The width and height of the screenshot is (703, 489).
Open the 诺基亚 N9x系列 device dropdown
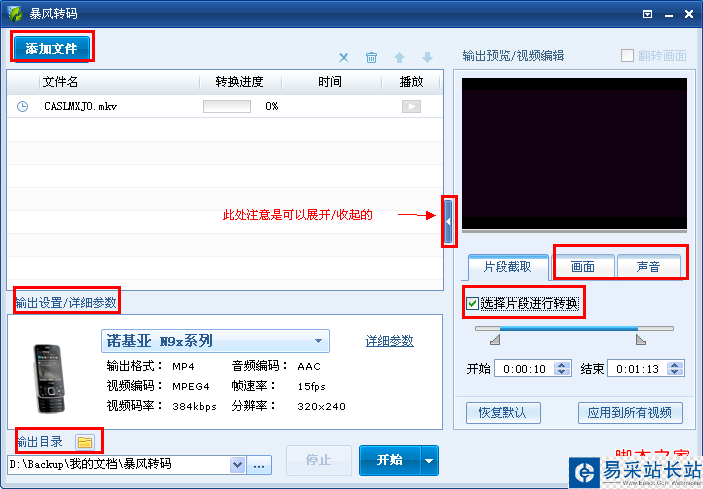tap(216, 341)
